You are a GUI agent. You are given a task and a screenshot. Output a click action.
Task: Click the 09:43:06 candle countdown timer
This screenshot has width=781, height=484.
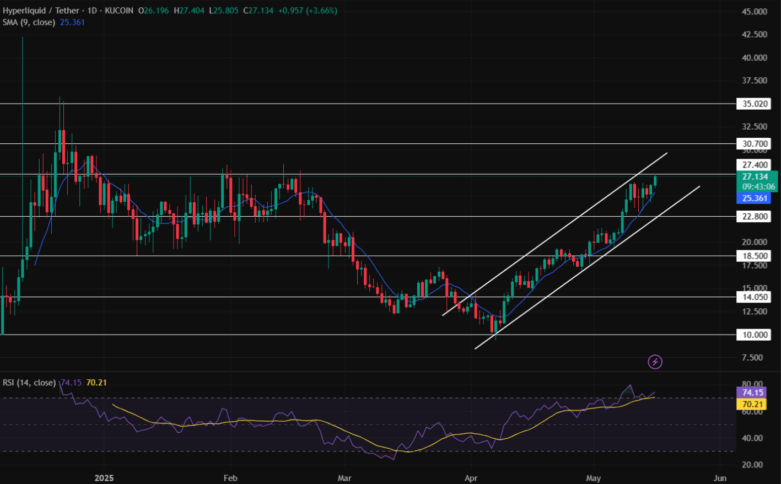[x=758, y=187]
